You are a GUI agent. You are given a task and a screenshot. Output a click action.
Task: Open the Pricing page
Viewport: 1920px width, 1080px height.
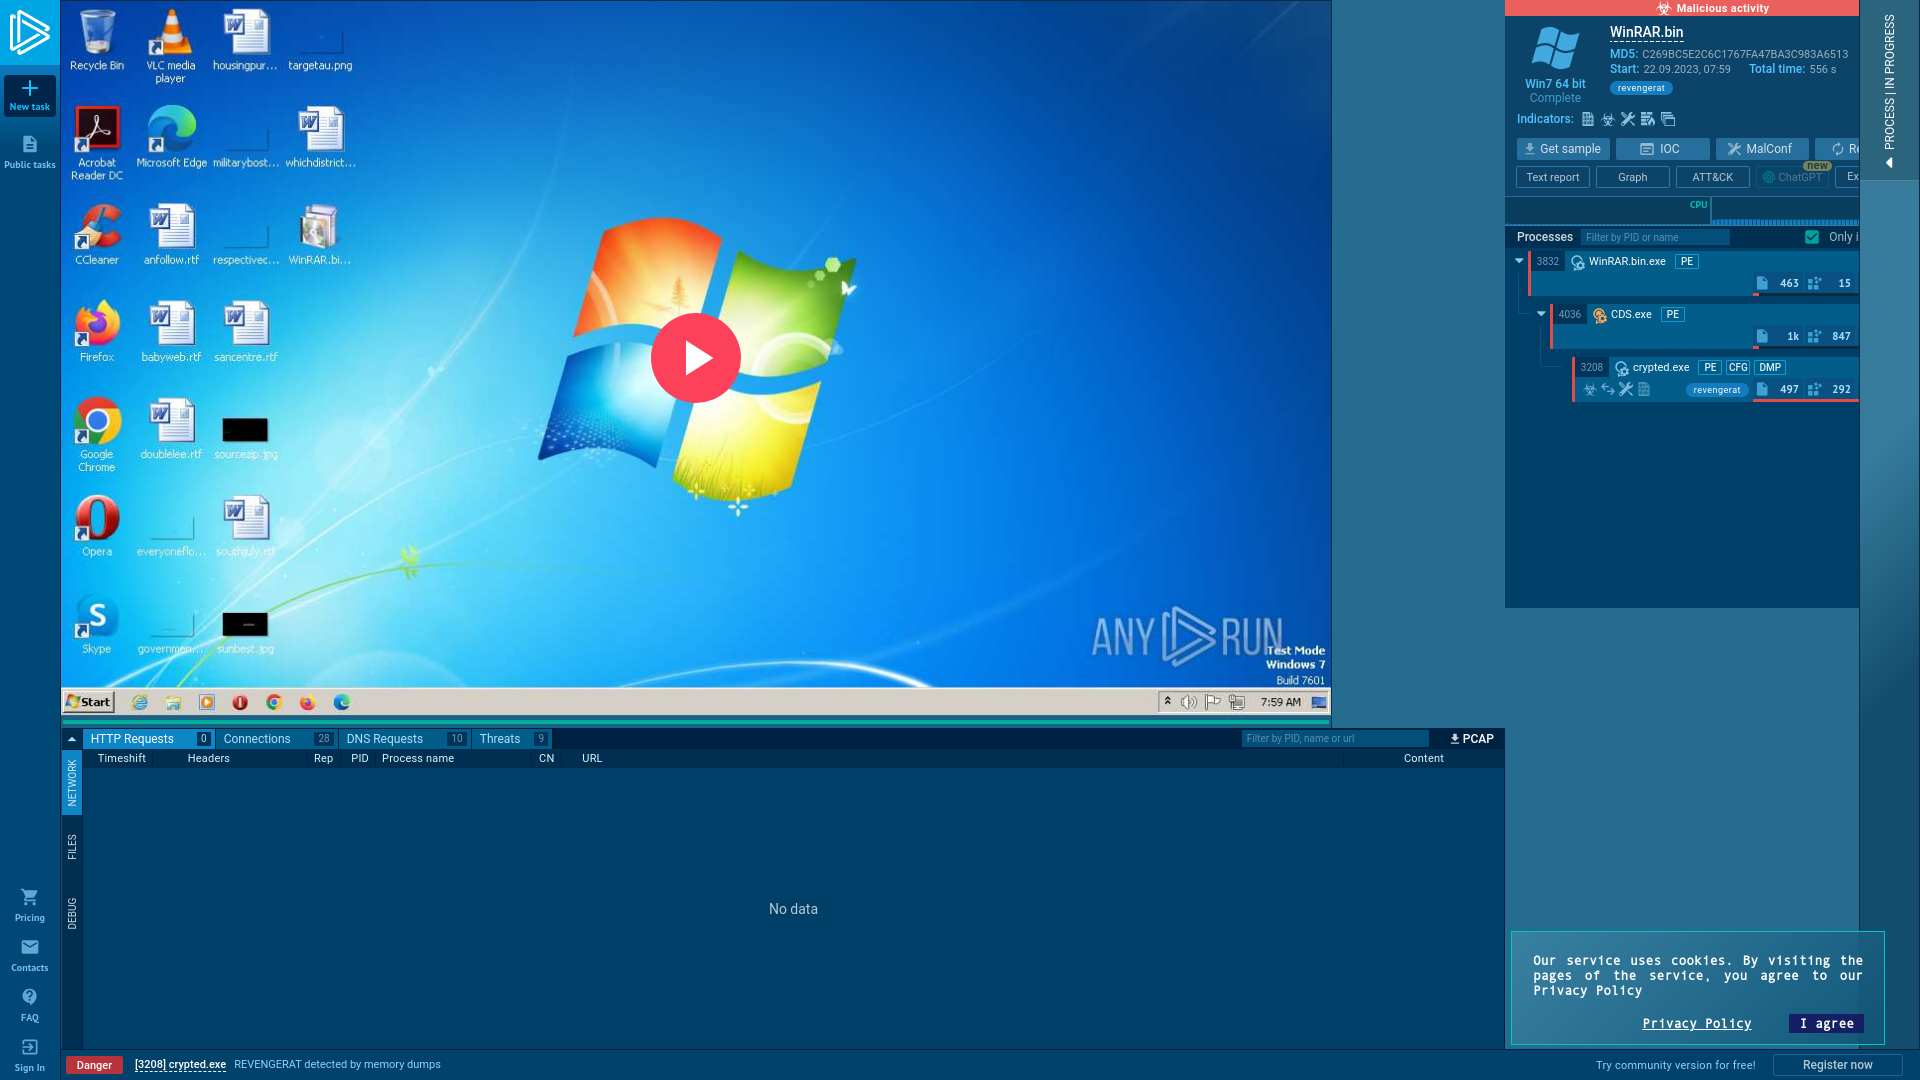pyautogui.click(x=30, y=905)
